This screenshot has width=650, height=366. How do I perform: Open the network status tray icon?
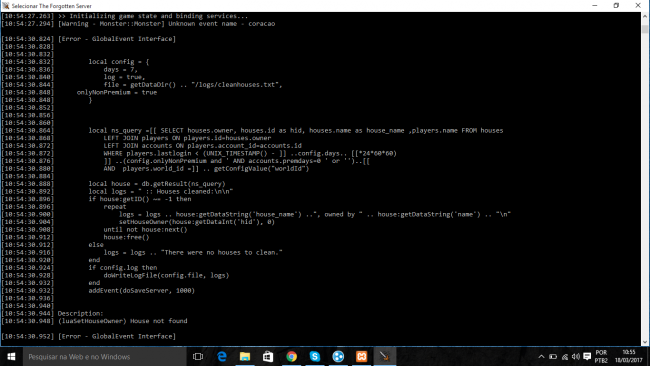pos(565,356)
